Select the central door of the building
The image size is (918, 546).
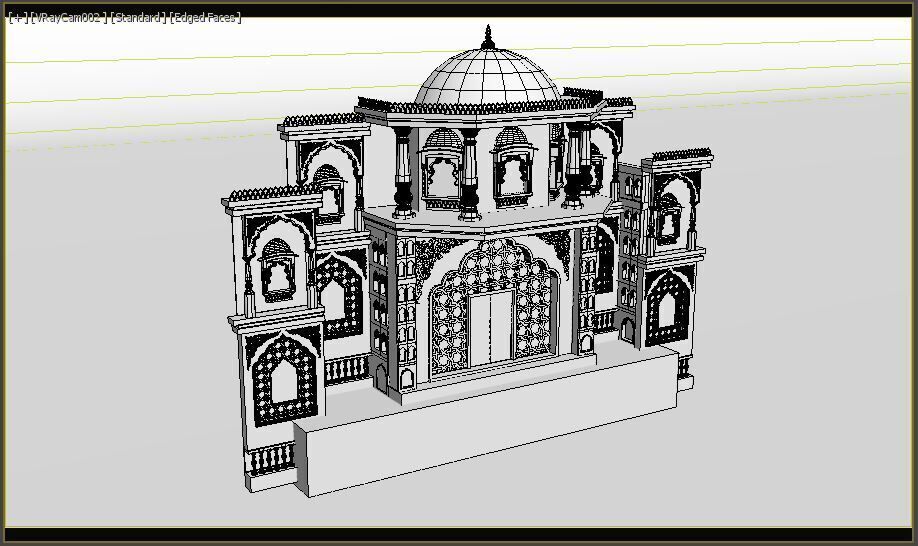pos(491,328)
